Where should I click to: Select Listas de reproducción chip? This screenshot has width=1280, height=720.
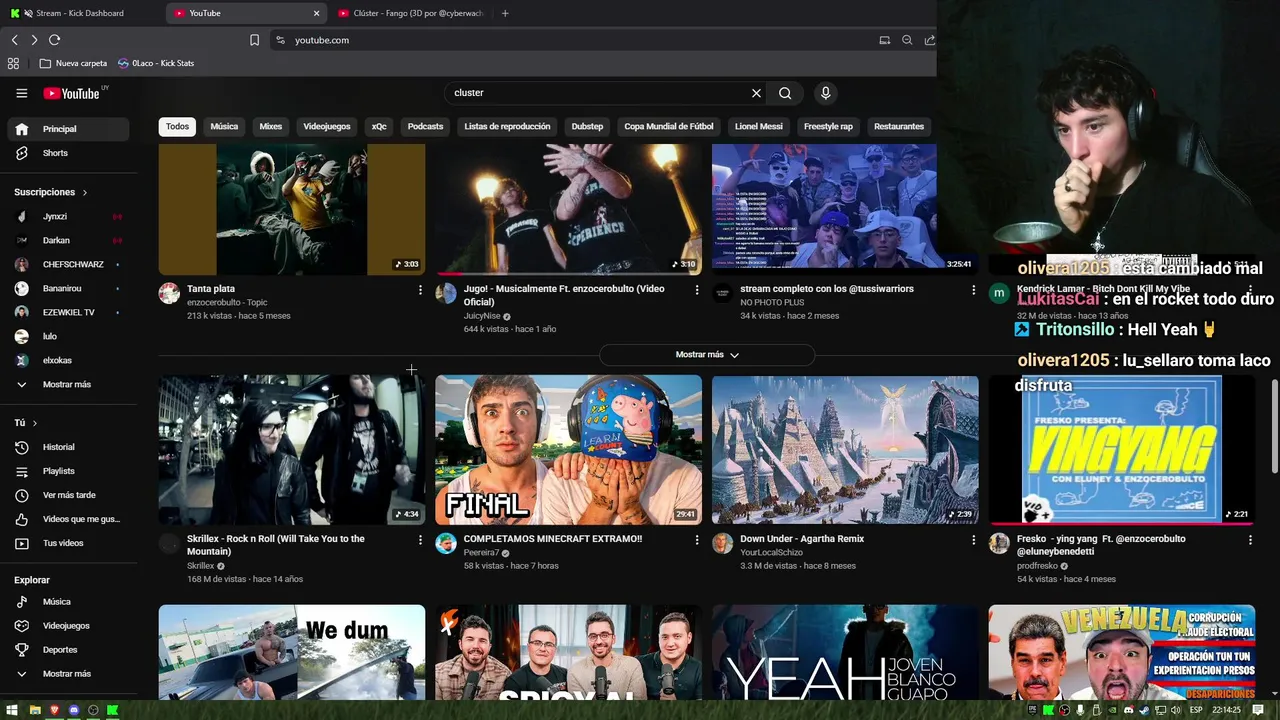coord(507,127)
